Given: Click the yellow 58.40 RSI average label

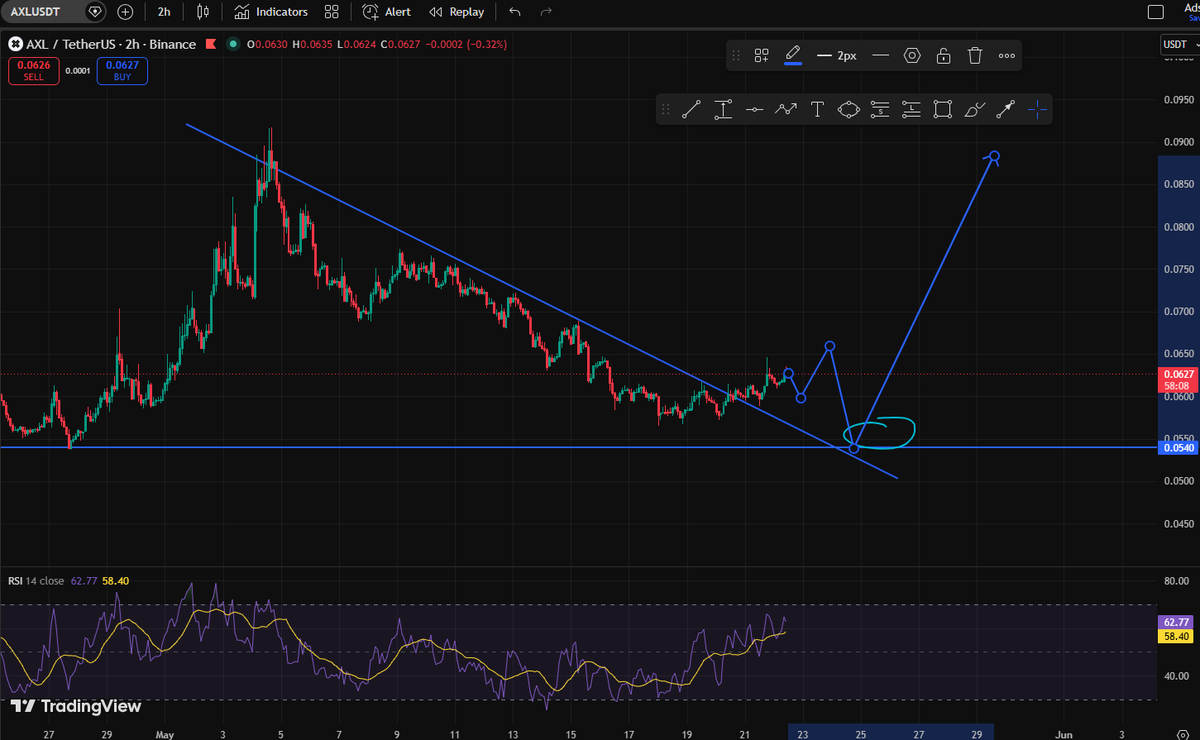Looking at the screenshot, I should pos(1176,635).
